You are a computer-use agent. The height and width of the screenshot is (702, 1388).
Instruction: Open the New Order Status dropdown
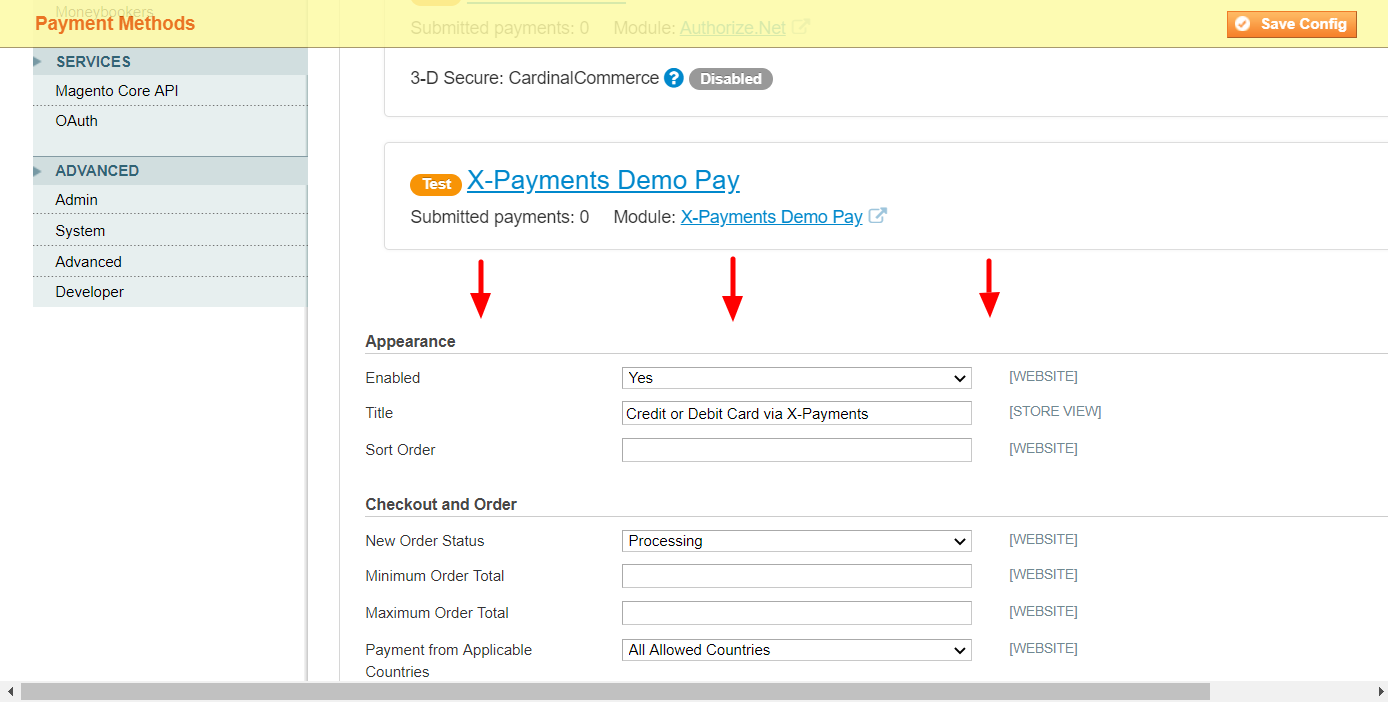(797, 541)
